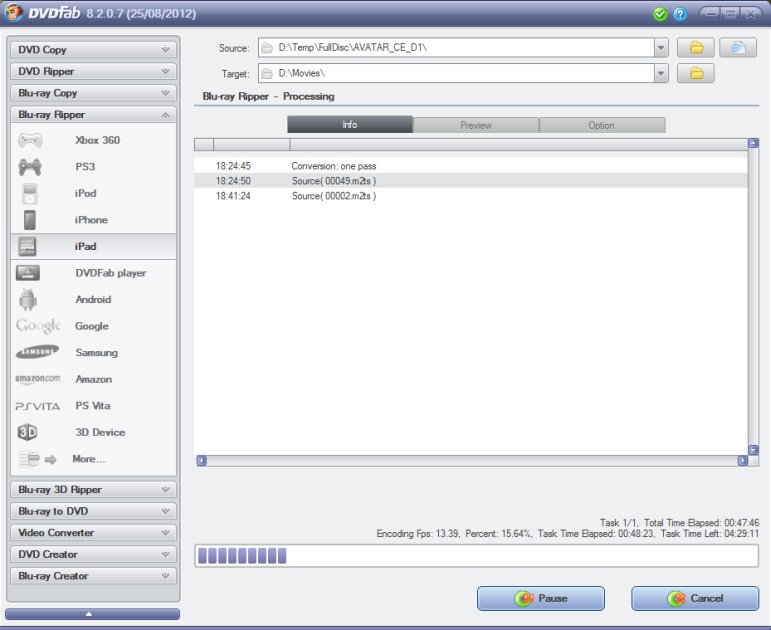Browse source folder with the yellow folder icon

[x=696, y=48]
